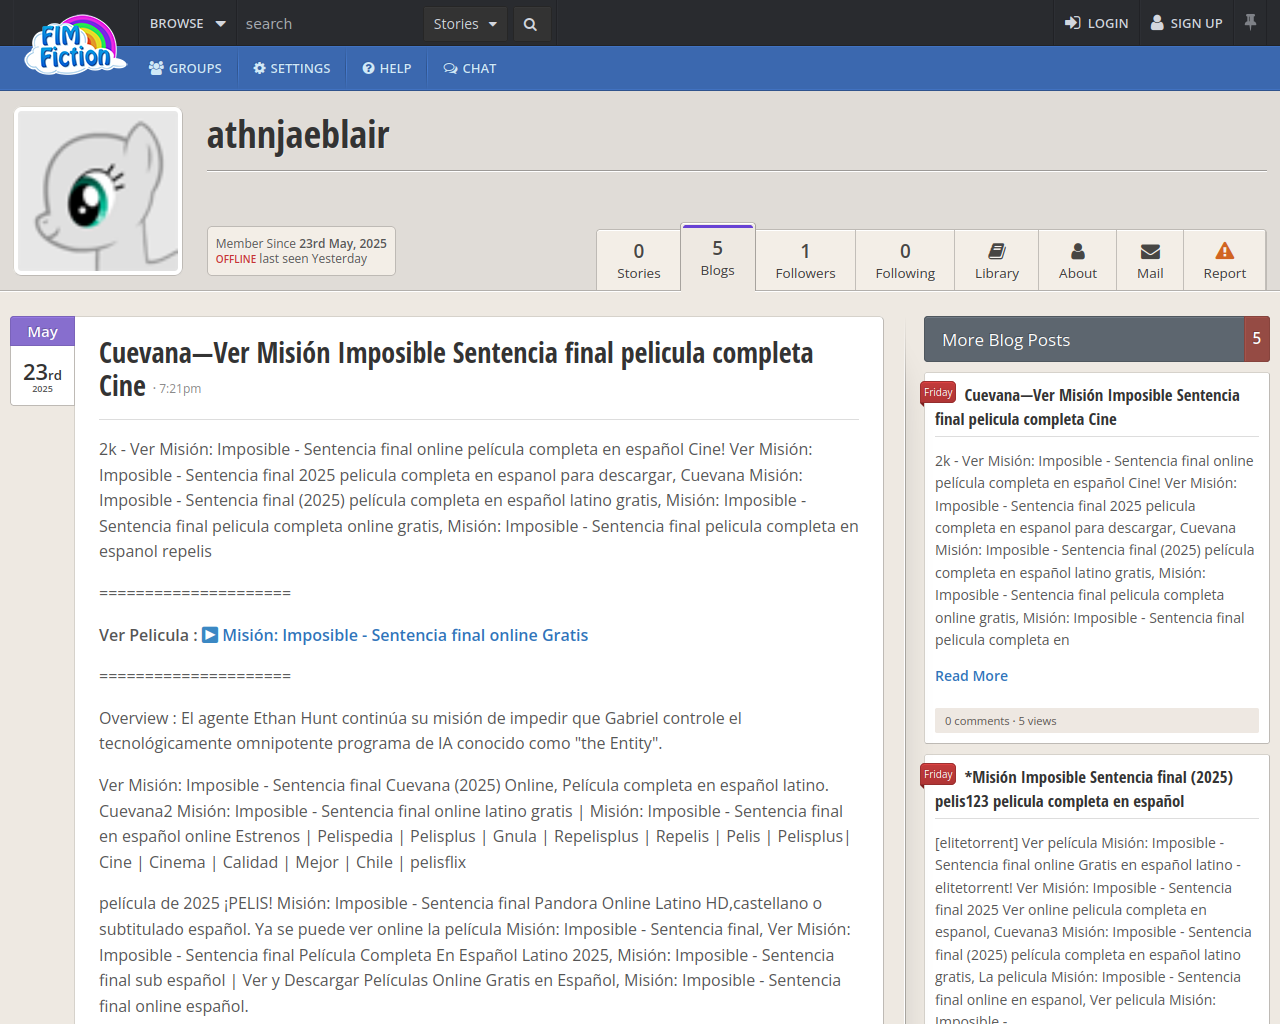The image size is (1280, 1024).
Task: Click the blog count badge 5
Action: (x=1257, y=339)
